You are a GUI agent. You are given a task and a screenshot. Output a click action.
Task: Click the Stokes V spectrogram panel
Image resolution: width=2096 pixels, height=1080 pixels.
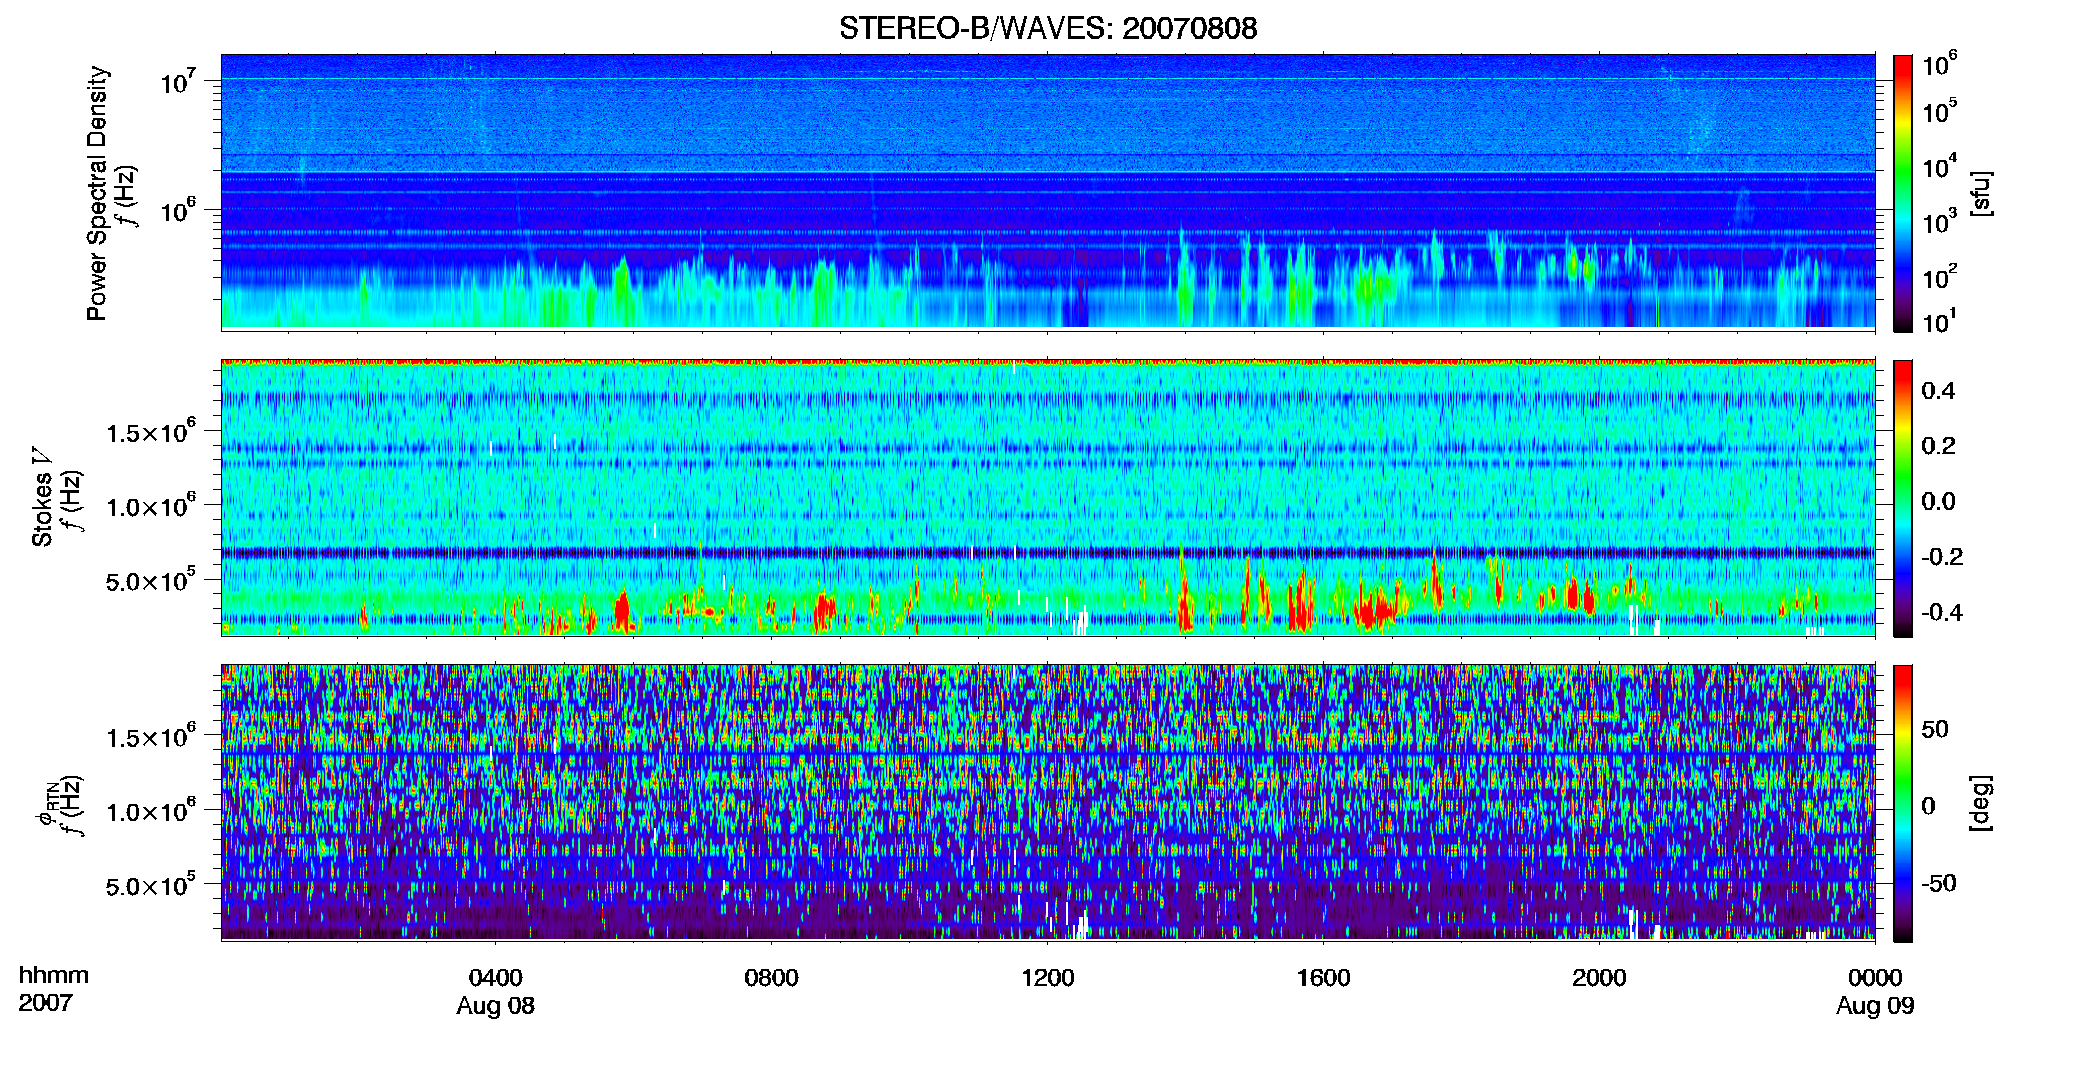(x=1048, y=498)
